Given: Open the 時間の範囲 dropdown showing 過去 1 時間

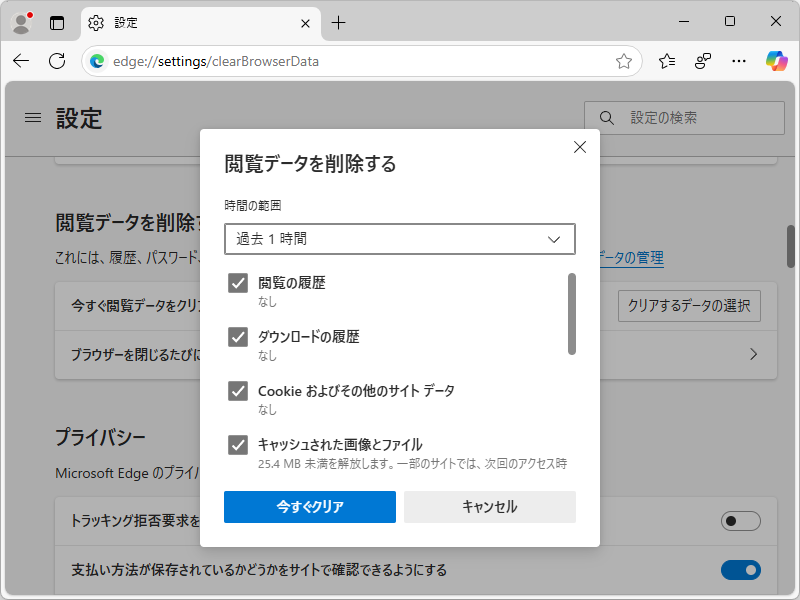Looking at the screenshot, I should coord(399,239).
